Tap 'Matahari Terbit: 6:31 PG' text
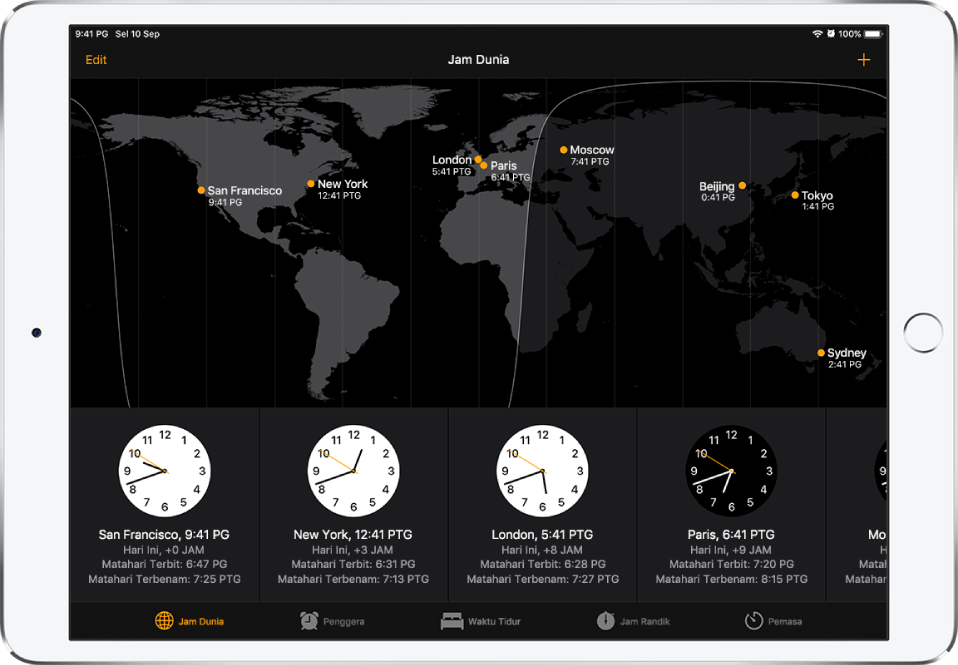 [x=353, y=564]
